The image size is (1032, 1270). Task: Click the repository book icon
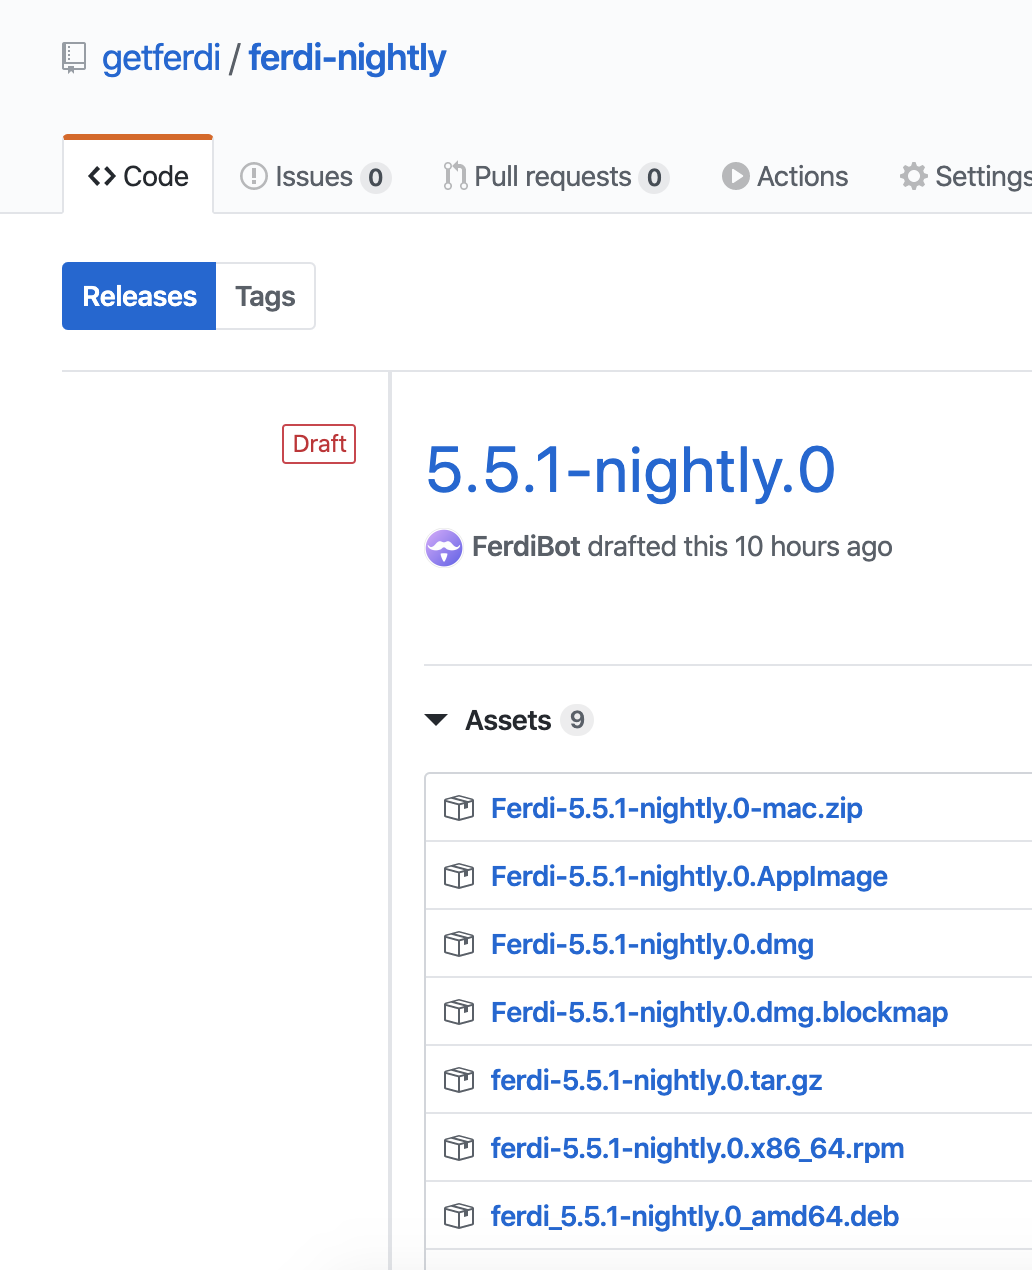coord(74,58)
